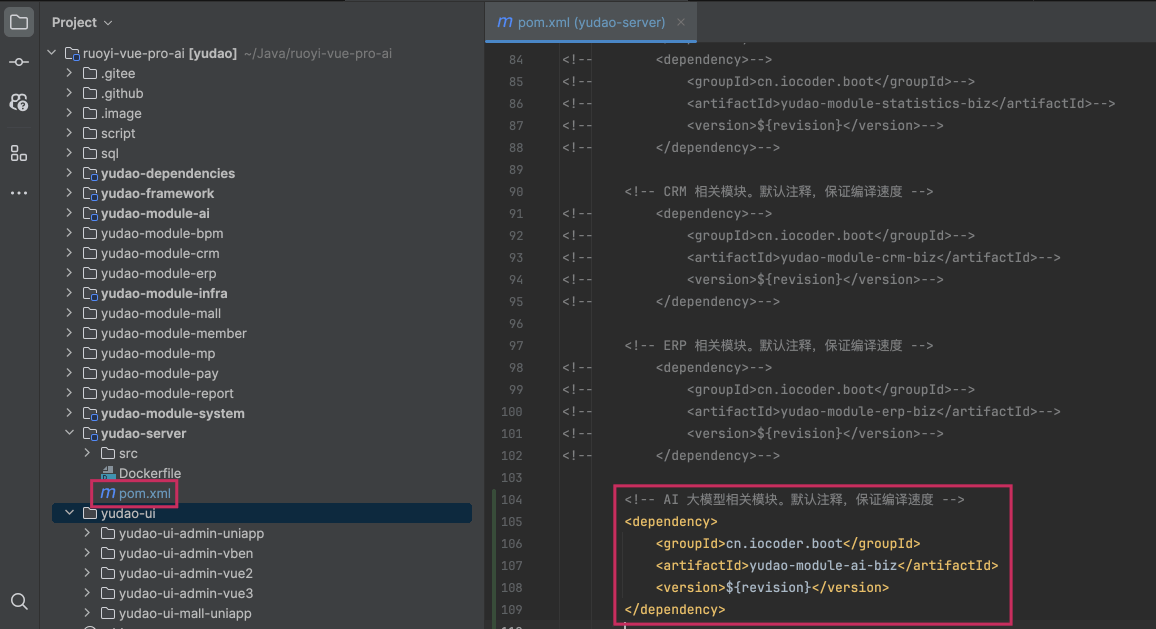1156x629 pixels.
Task: Select the yudao-framework module
Action: pos(157,193)
